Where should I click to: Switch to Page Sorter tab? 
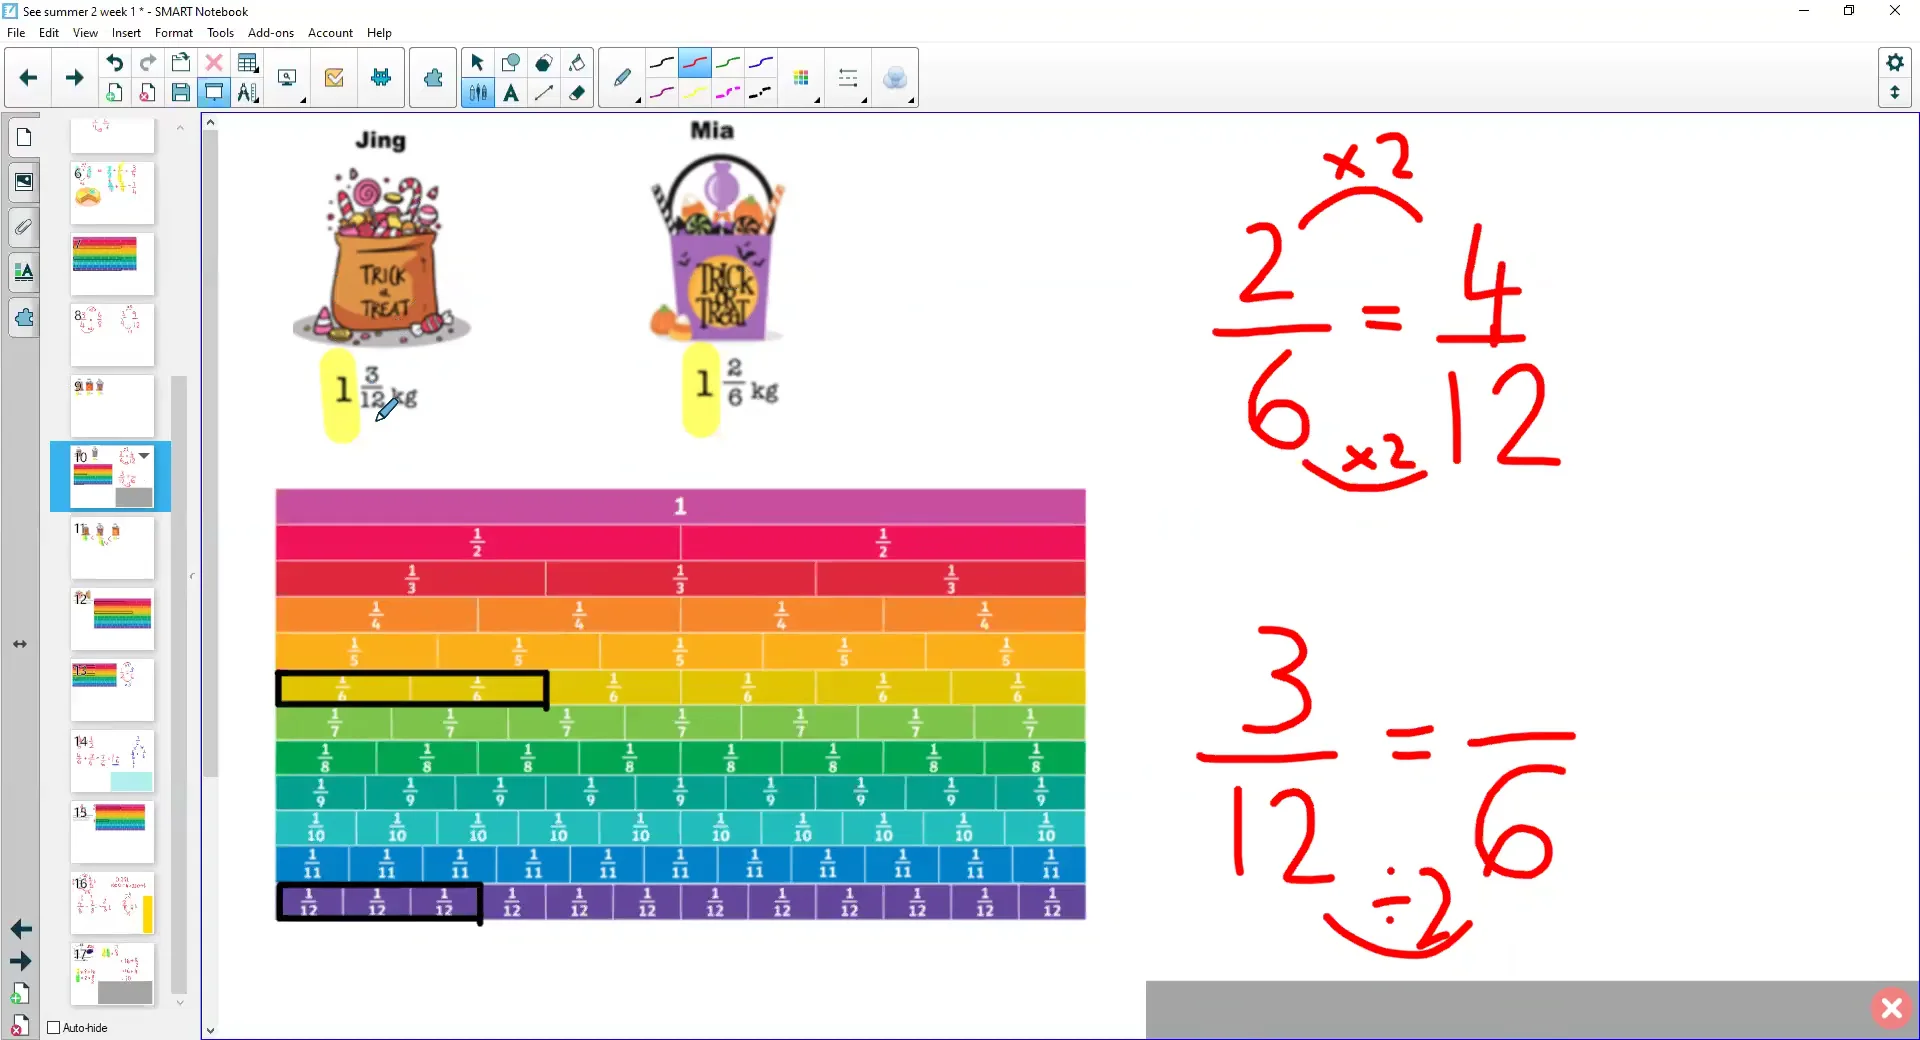24,137
